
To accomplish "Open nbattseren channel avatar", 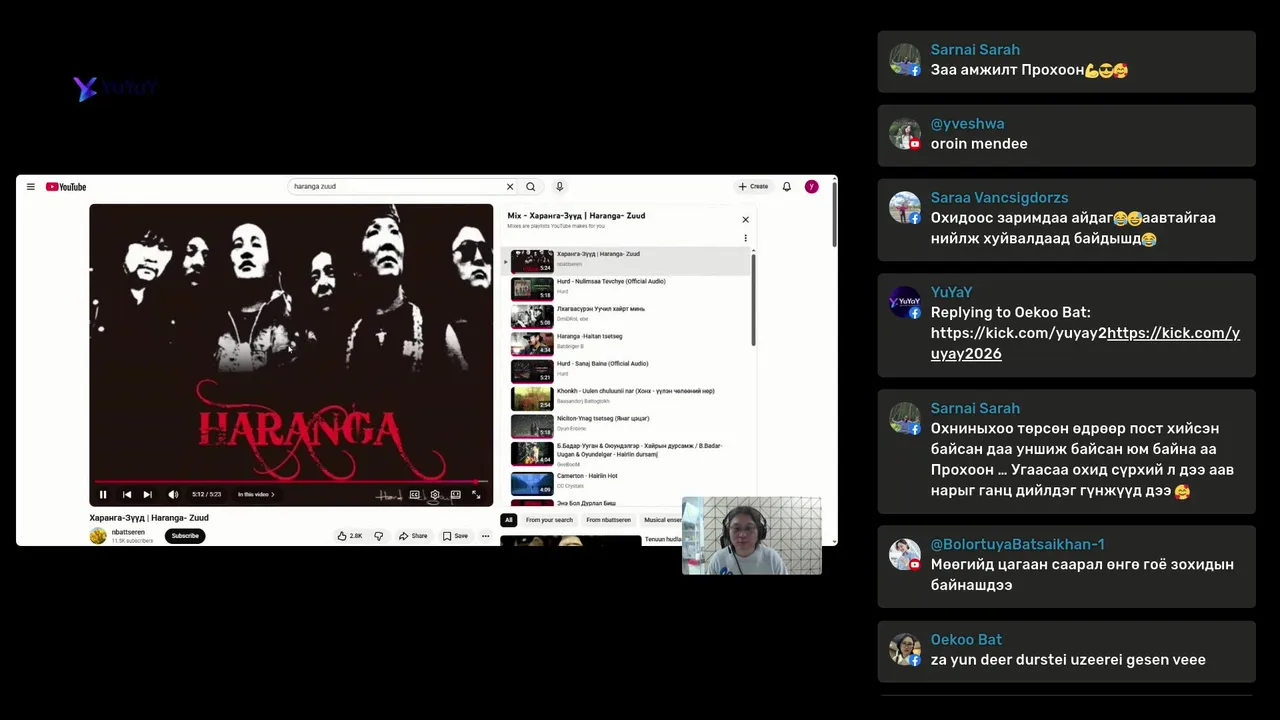I will [x=98, y=536].
